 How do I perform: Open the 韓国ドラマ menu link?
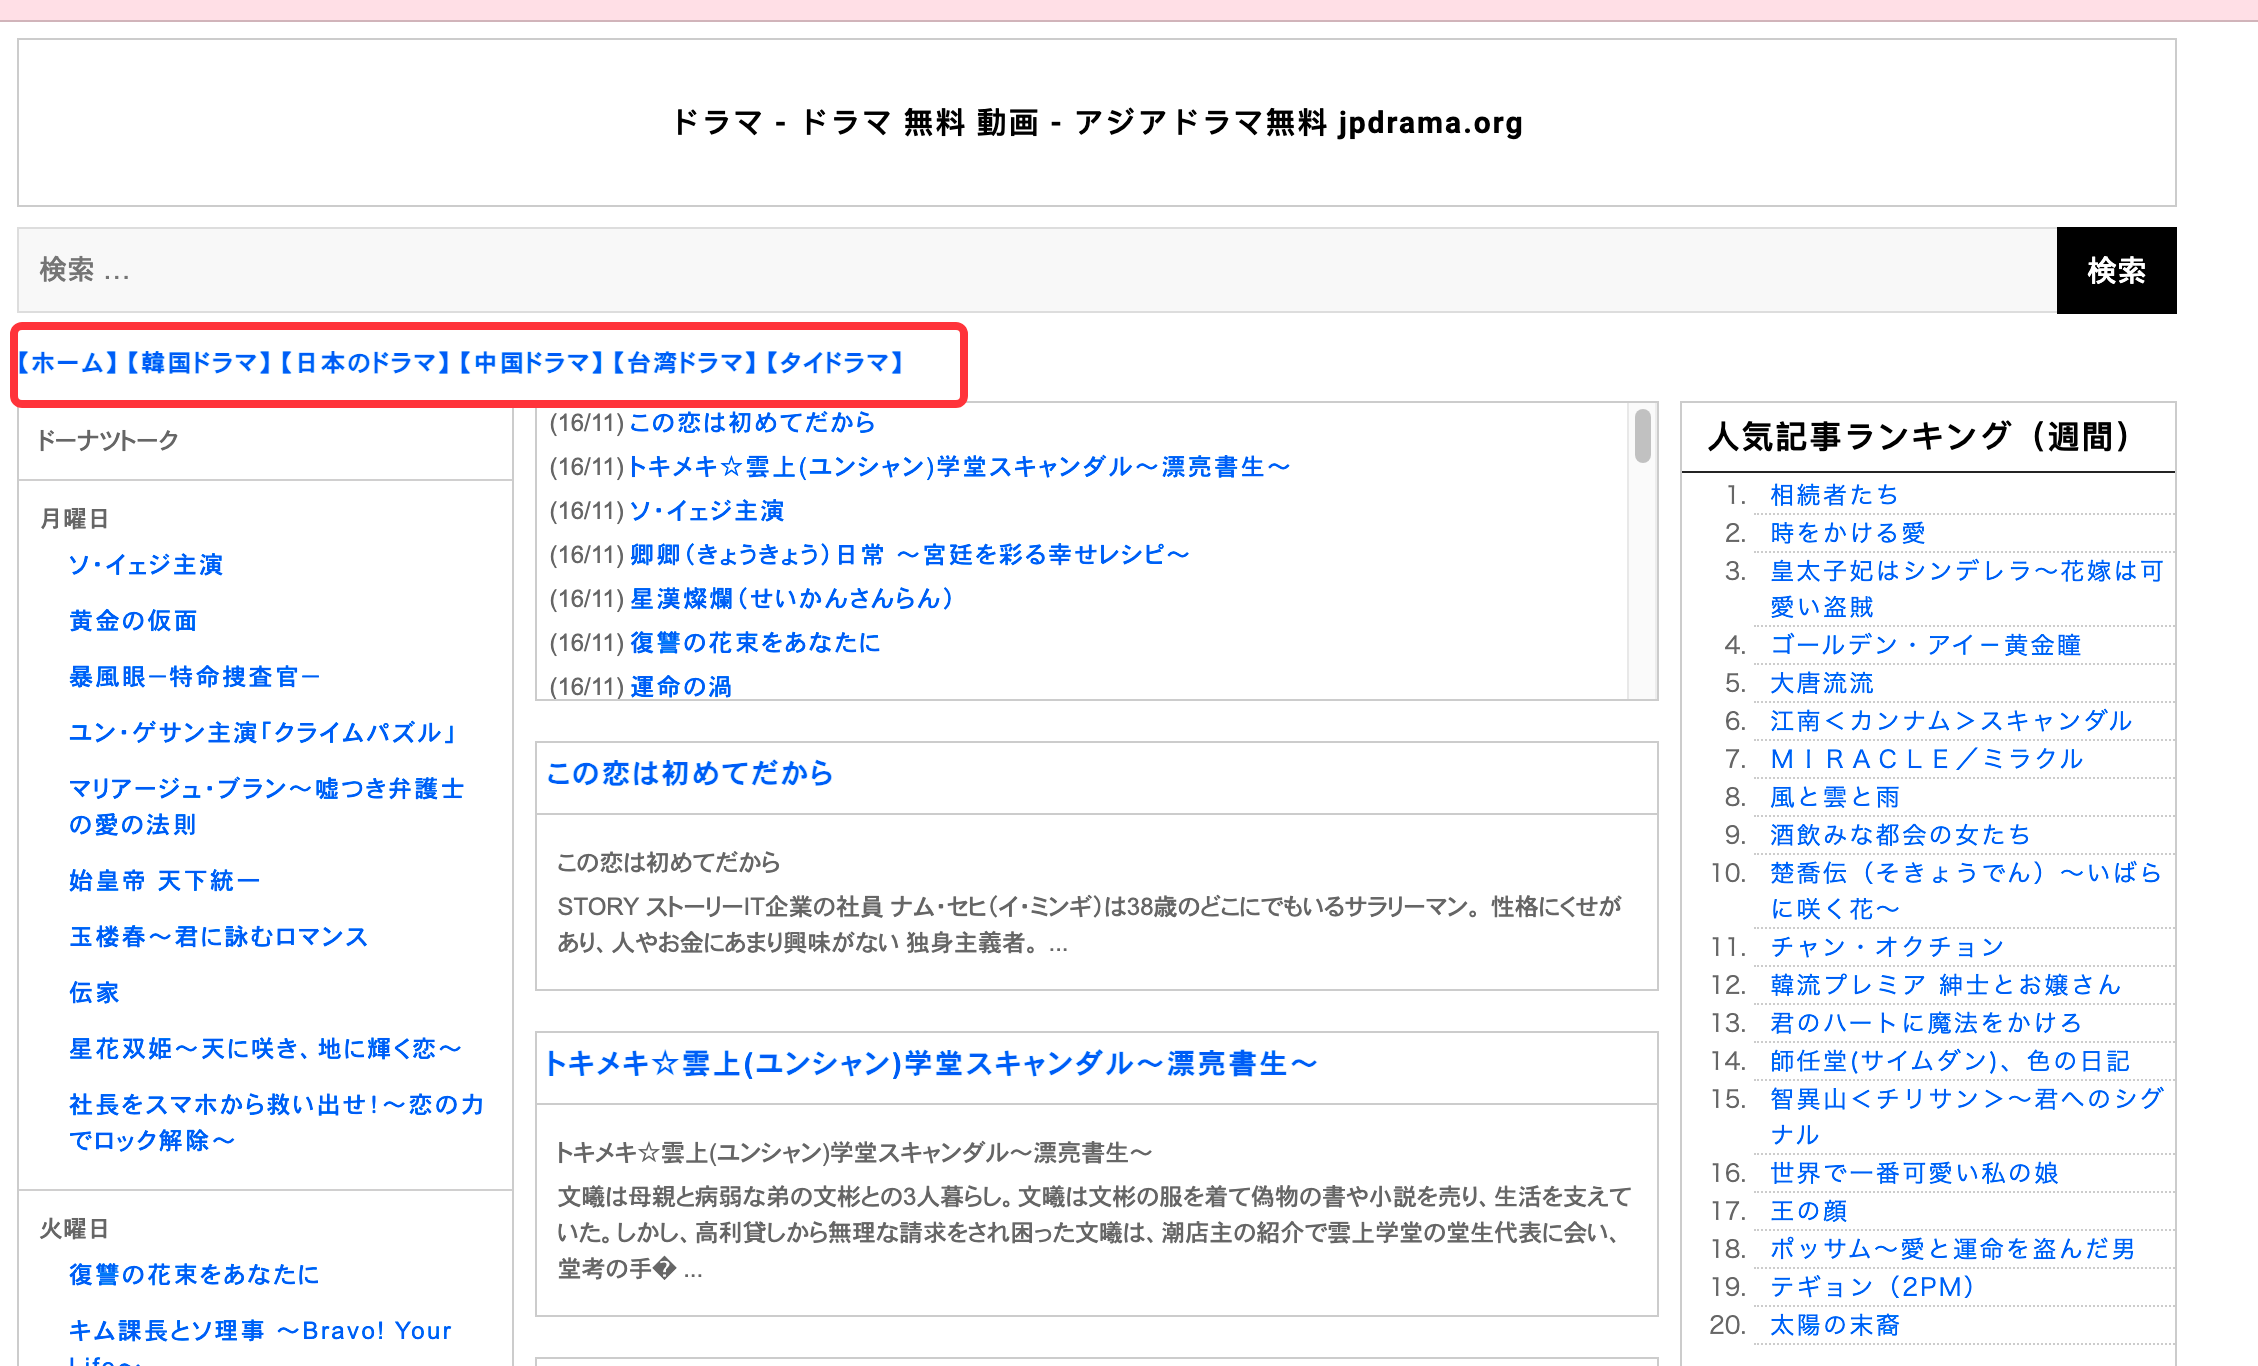198,363
